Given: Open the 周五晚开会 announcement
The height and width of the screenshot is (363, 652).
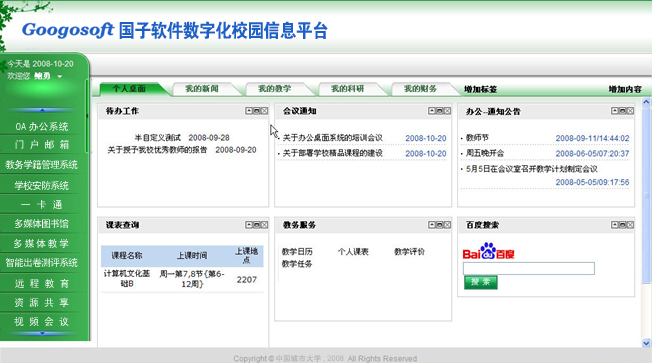Looking at the screenshot, I should (x=485, y=153).
